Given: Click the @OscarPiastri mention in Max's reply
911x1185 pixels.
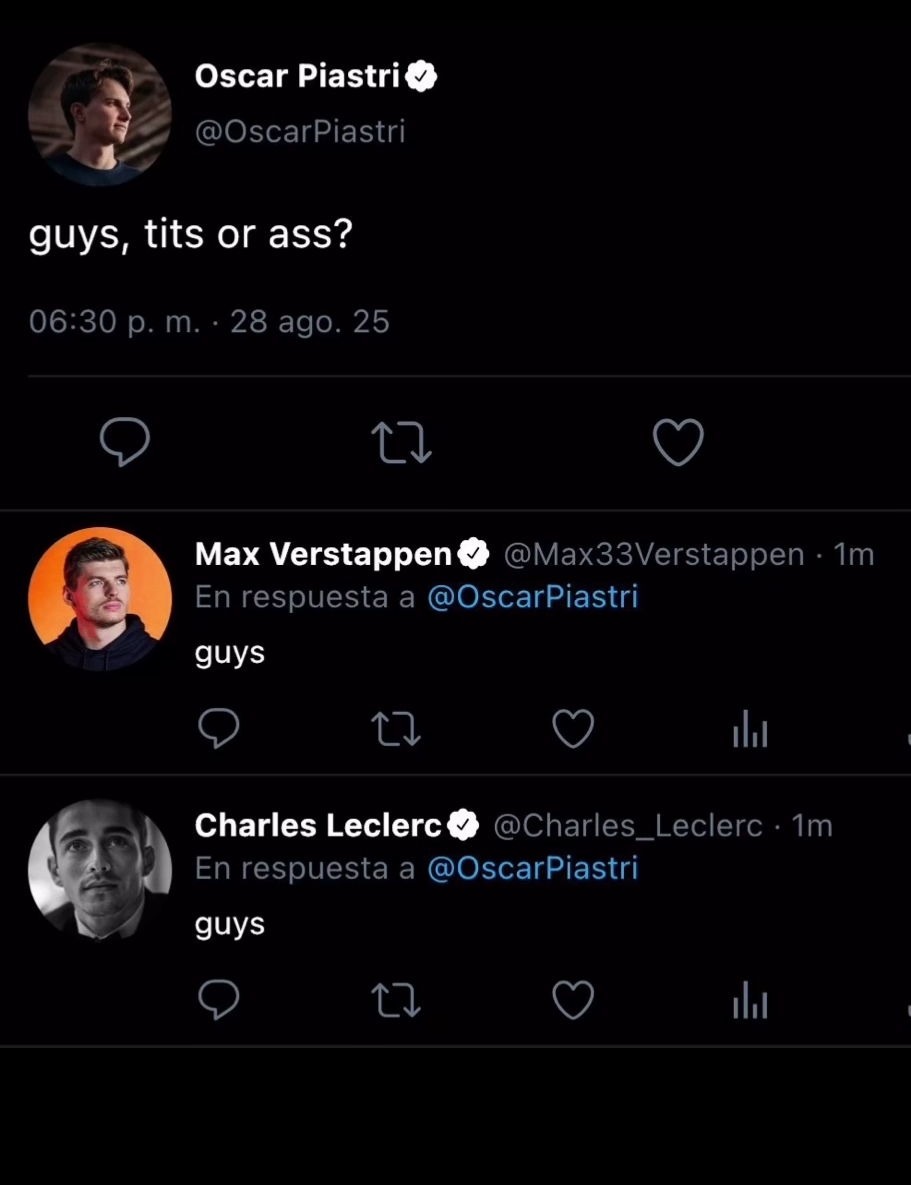Looking at the screenshot, I should pyautogui.click(x=532, y=597).
